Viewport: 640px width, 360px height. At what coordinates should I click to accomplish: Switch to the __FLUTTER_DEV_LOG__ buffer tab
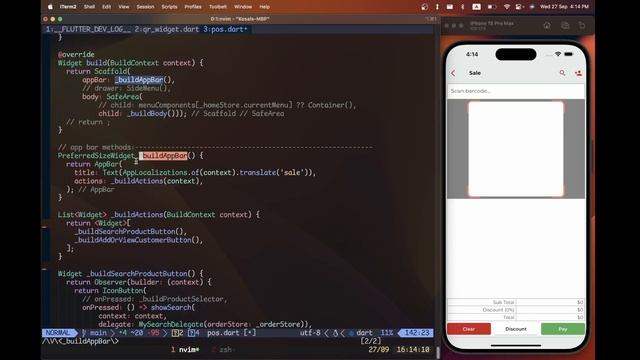pyautogui.click(x=89, y=29)
